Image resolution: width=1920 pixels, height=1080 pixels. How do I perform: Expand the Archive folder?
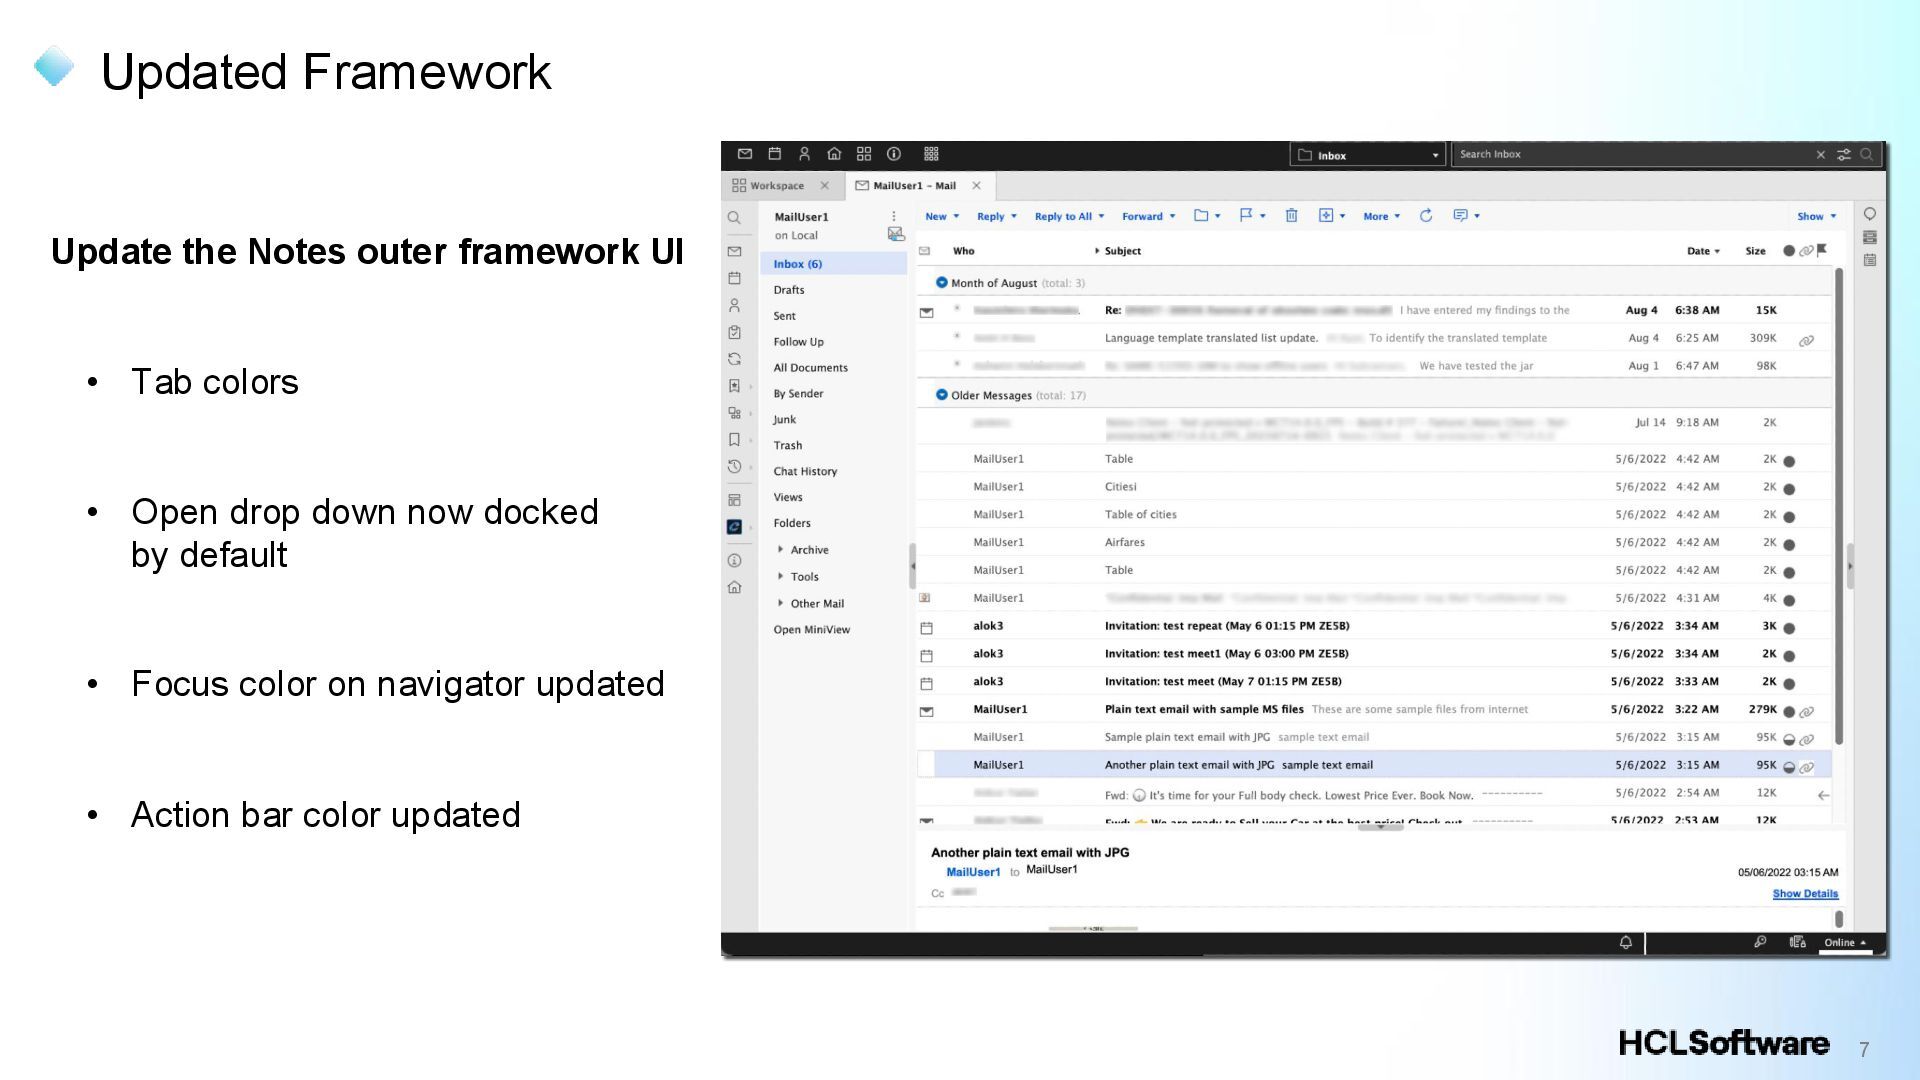pos(781,549)
